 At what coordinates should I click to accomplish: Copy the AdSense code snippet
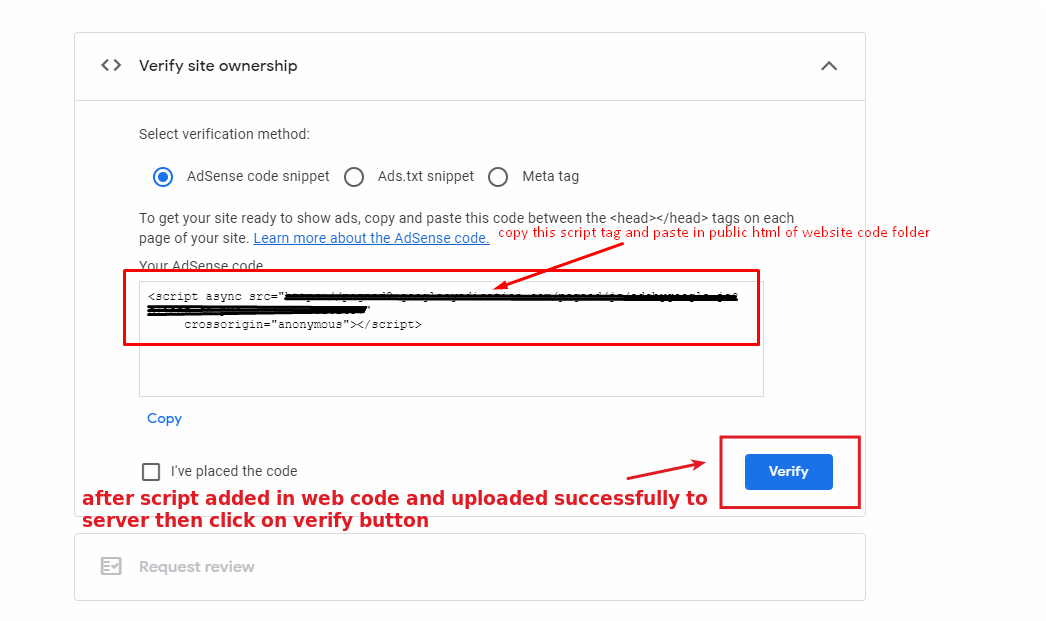tap(164, 418)
